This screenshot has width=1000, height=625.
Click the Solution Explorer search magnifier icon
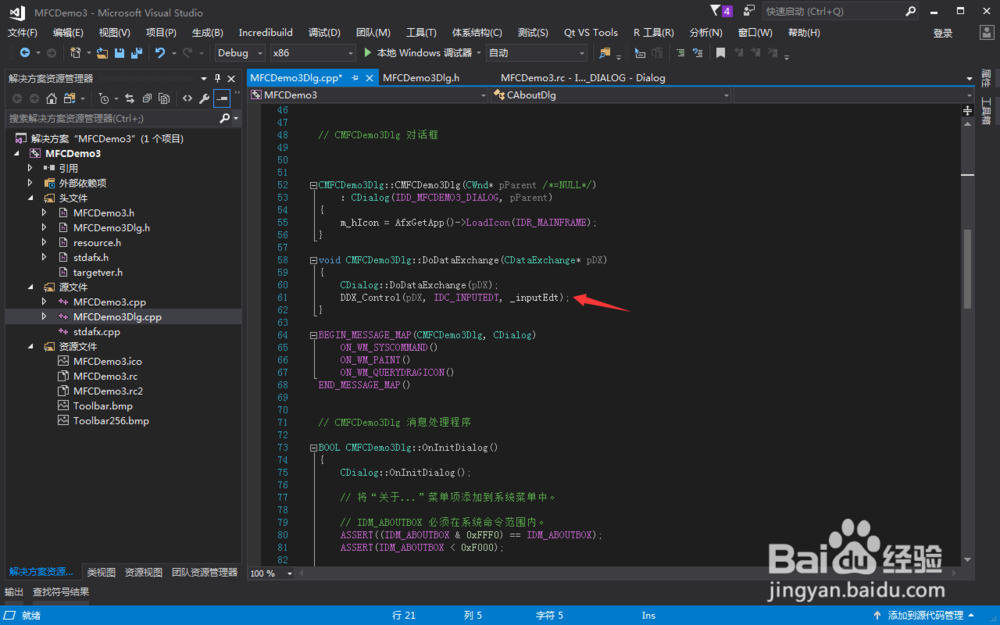point(224,118)
